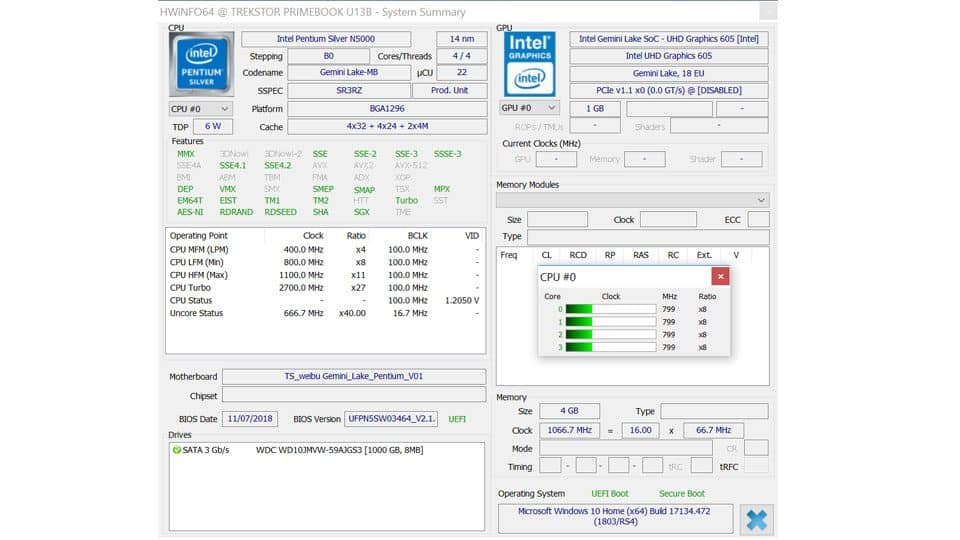Click the SSPEC SR3RZ field

pos(349,91)
